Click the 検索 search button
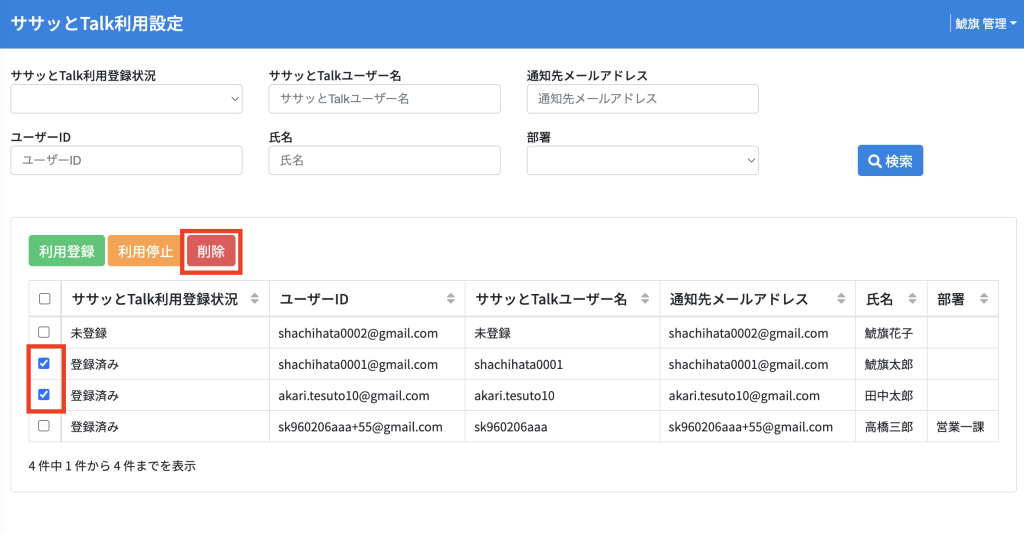 tap(890, 161)
